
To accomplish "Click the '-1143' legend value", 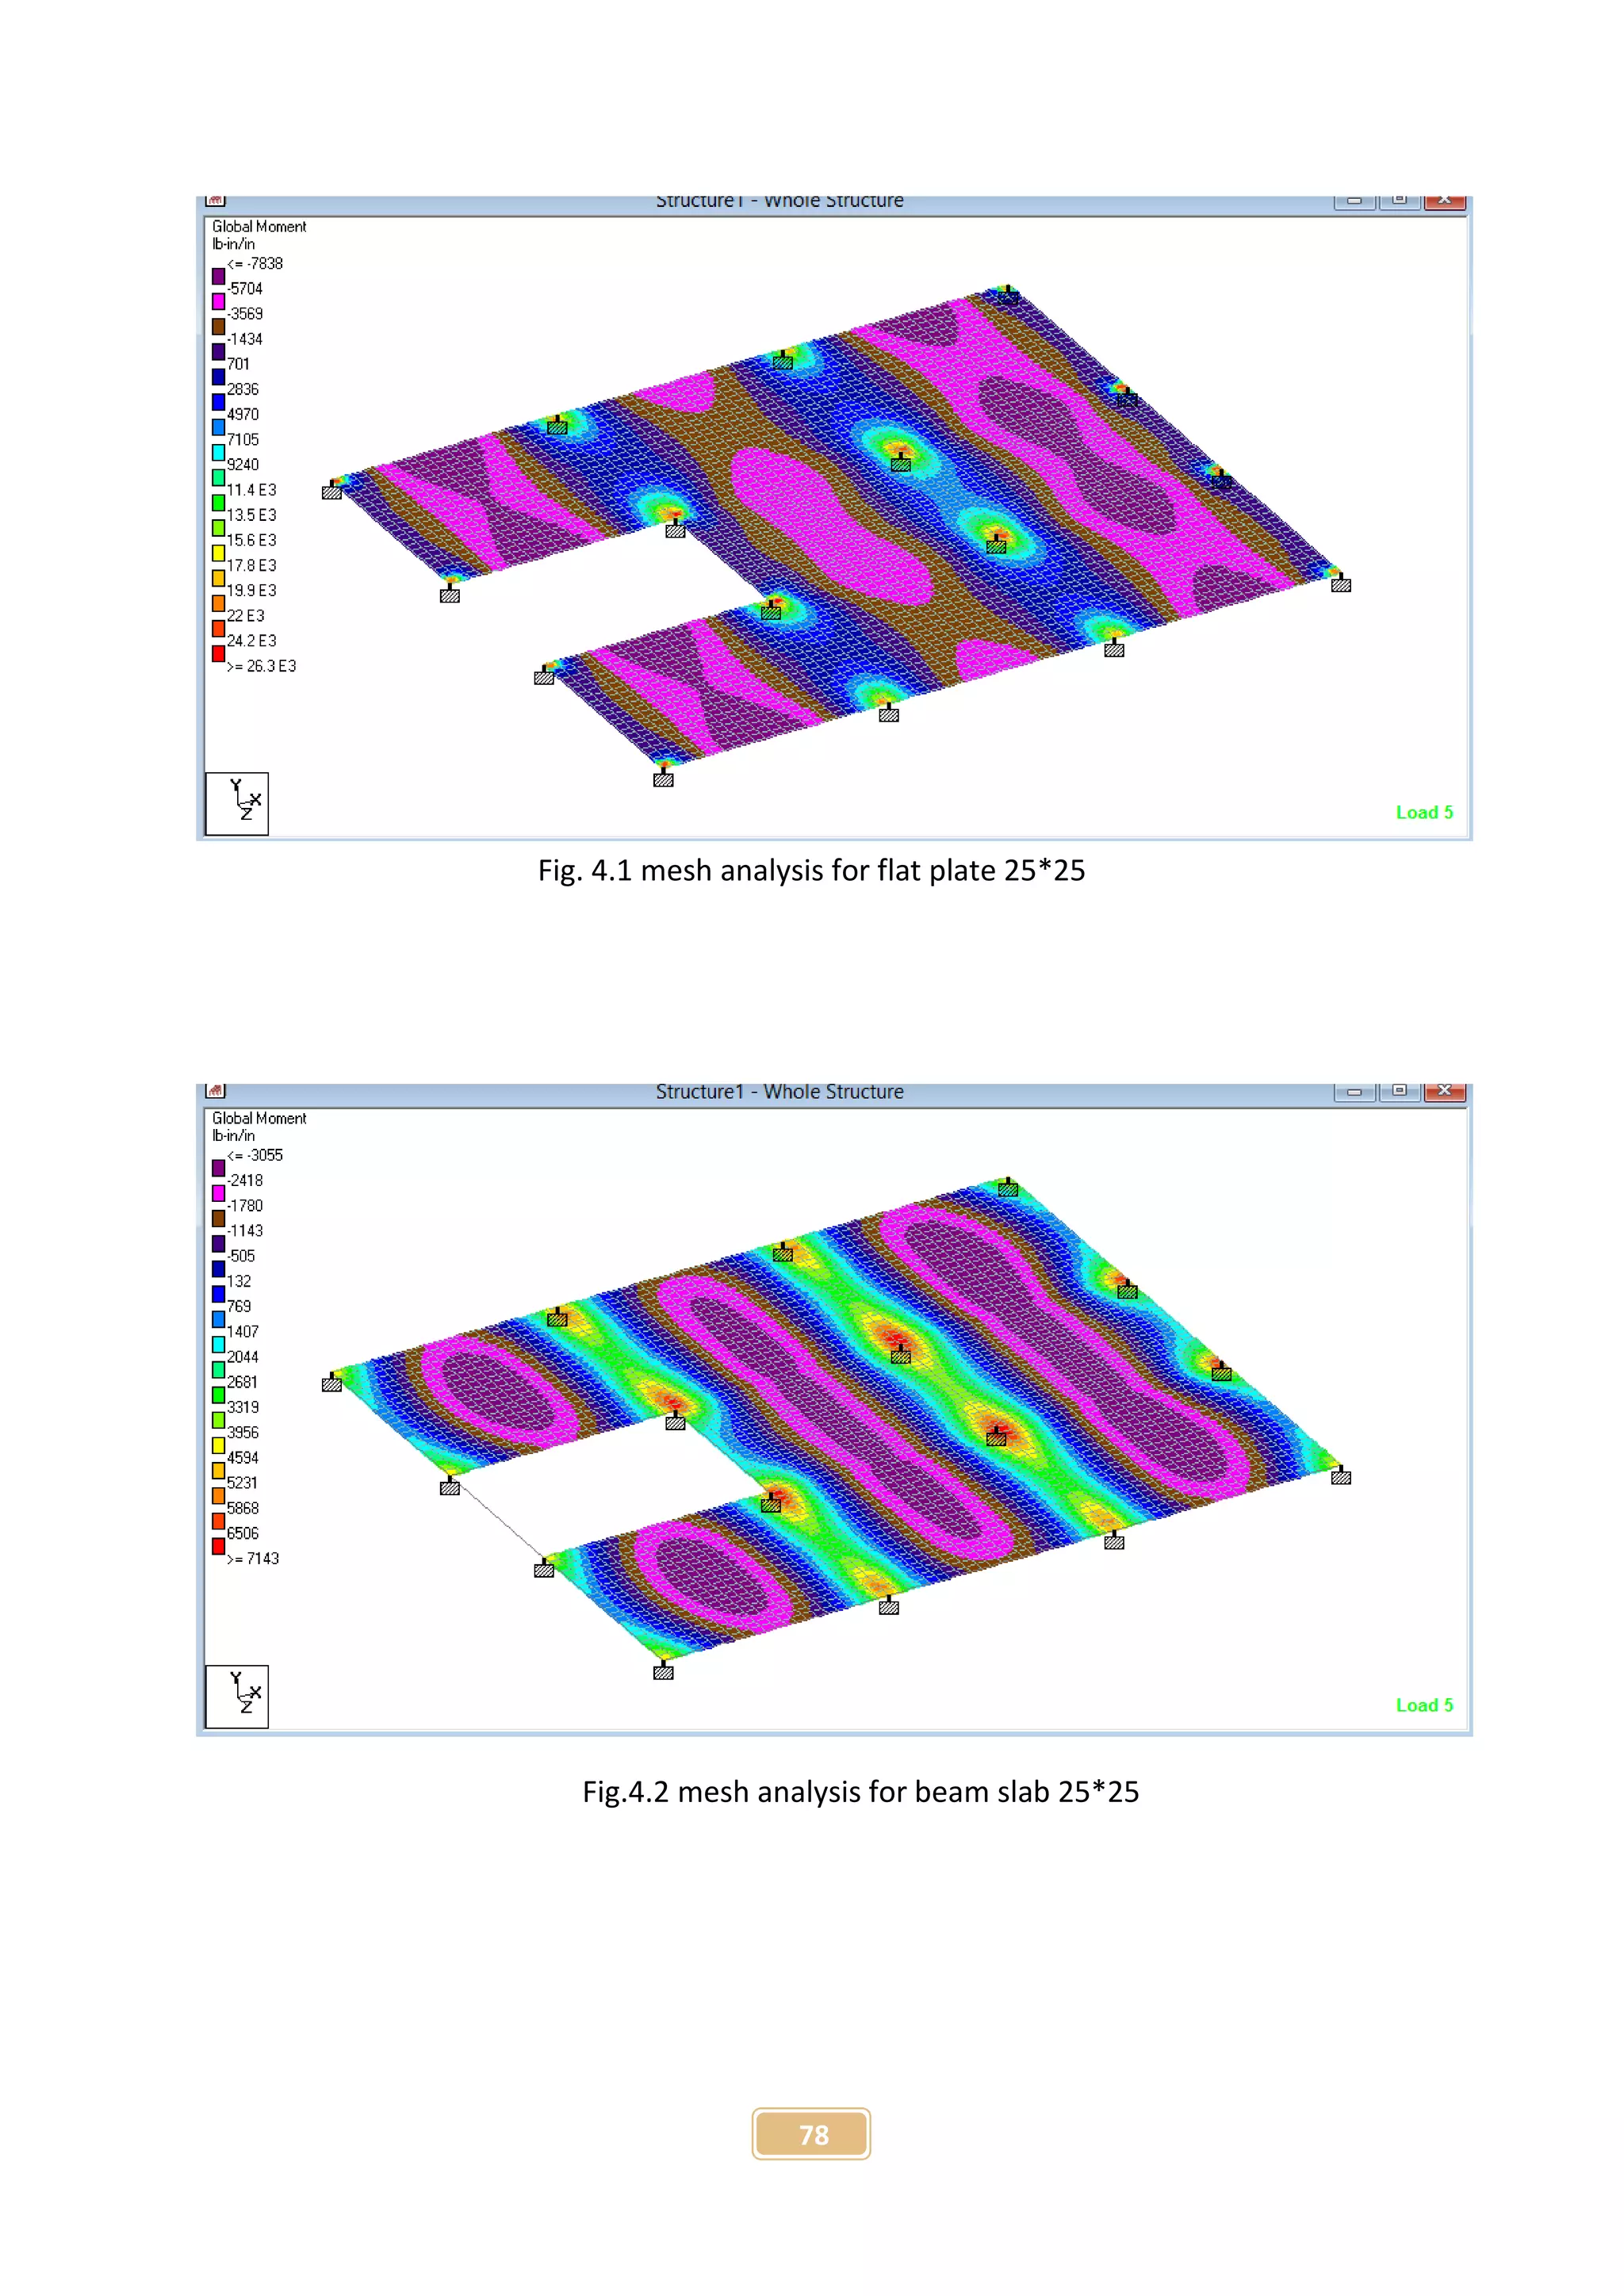I will coord(245,1231).
